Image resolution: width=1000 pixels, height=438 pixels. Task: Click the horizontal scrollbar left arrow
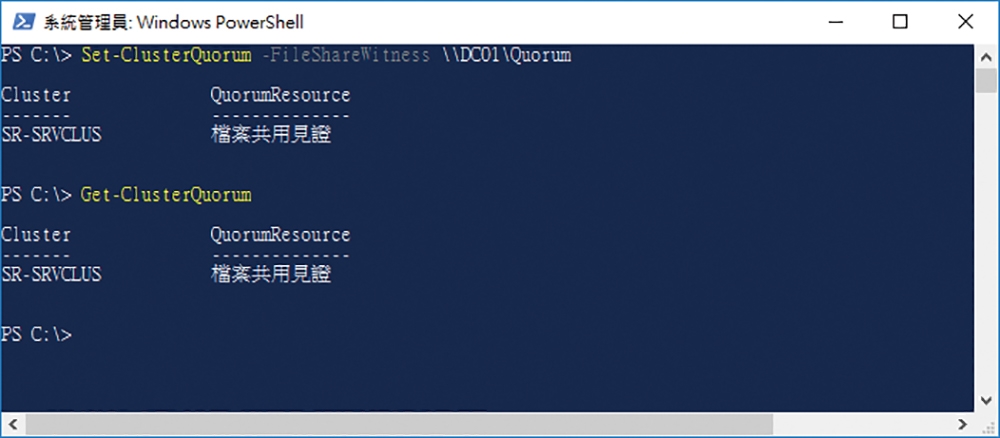12,423
